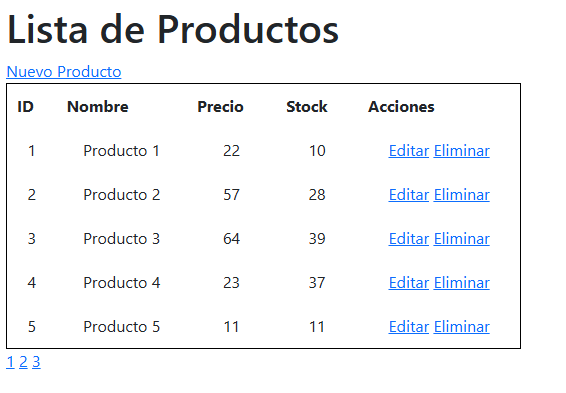Click the Nombre column header
The width and height of the screenshot is (566, 393).
pos(98,106)
